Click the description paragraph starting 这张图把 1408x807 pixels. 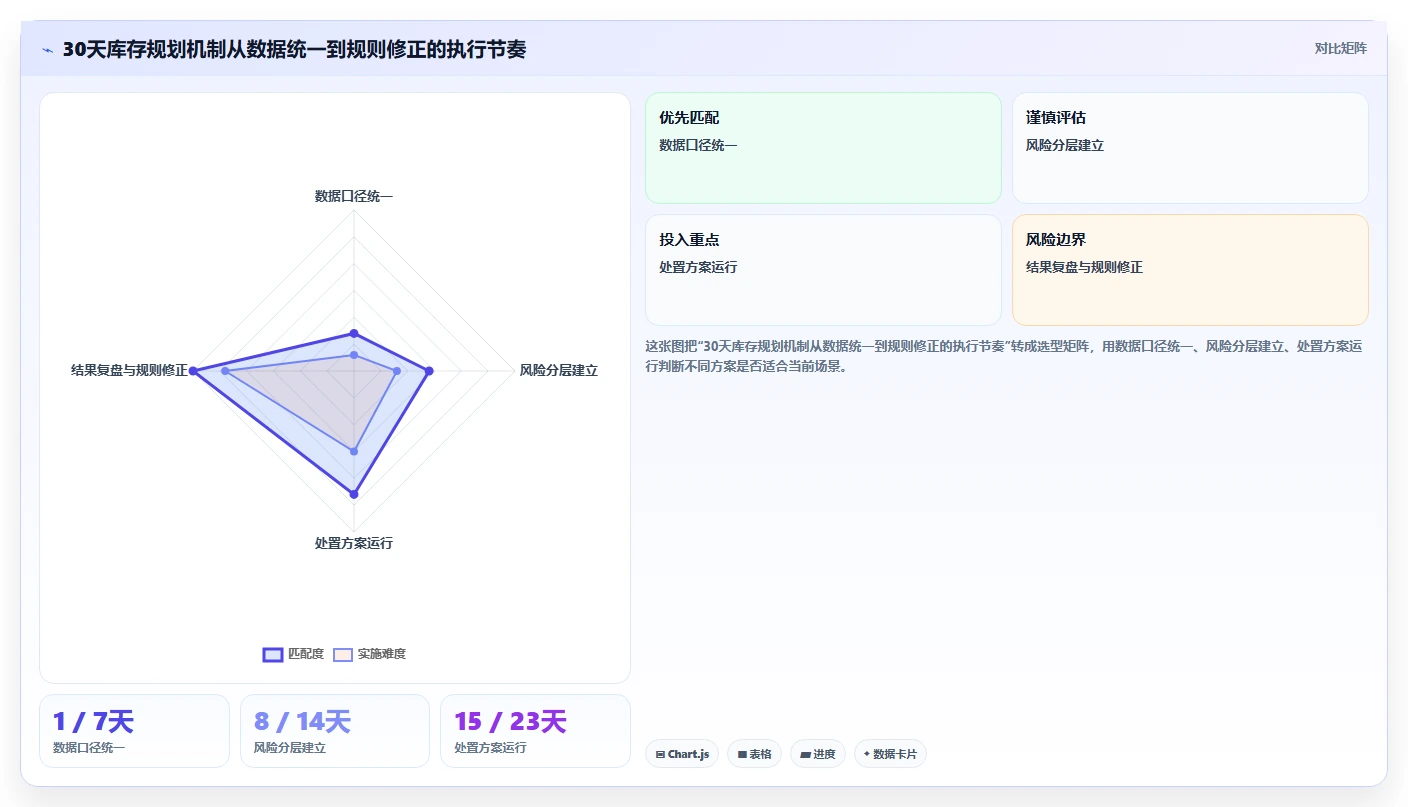(1004, 356)
